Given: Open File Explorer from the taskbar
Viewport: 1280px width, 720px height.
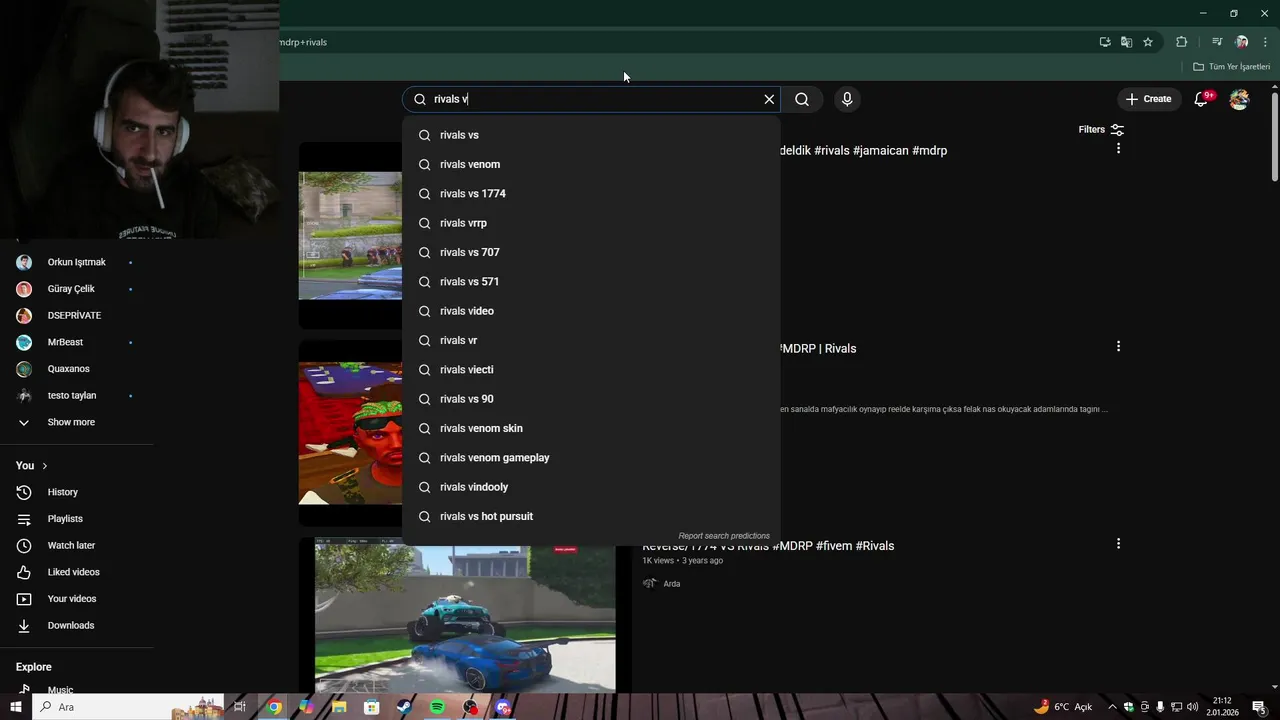Looking at the screenshot, I should click(x=339, y=707).
